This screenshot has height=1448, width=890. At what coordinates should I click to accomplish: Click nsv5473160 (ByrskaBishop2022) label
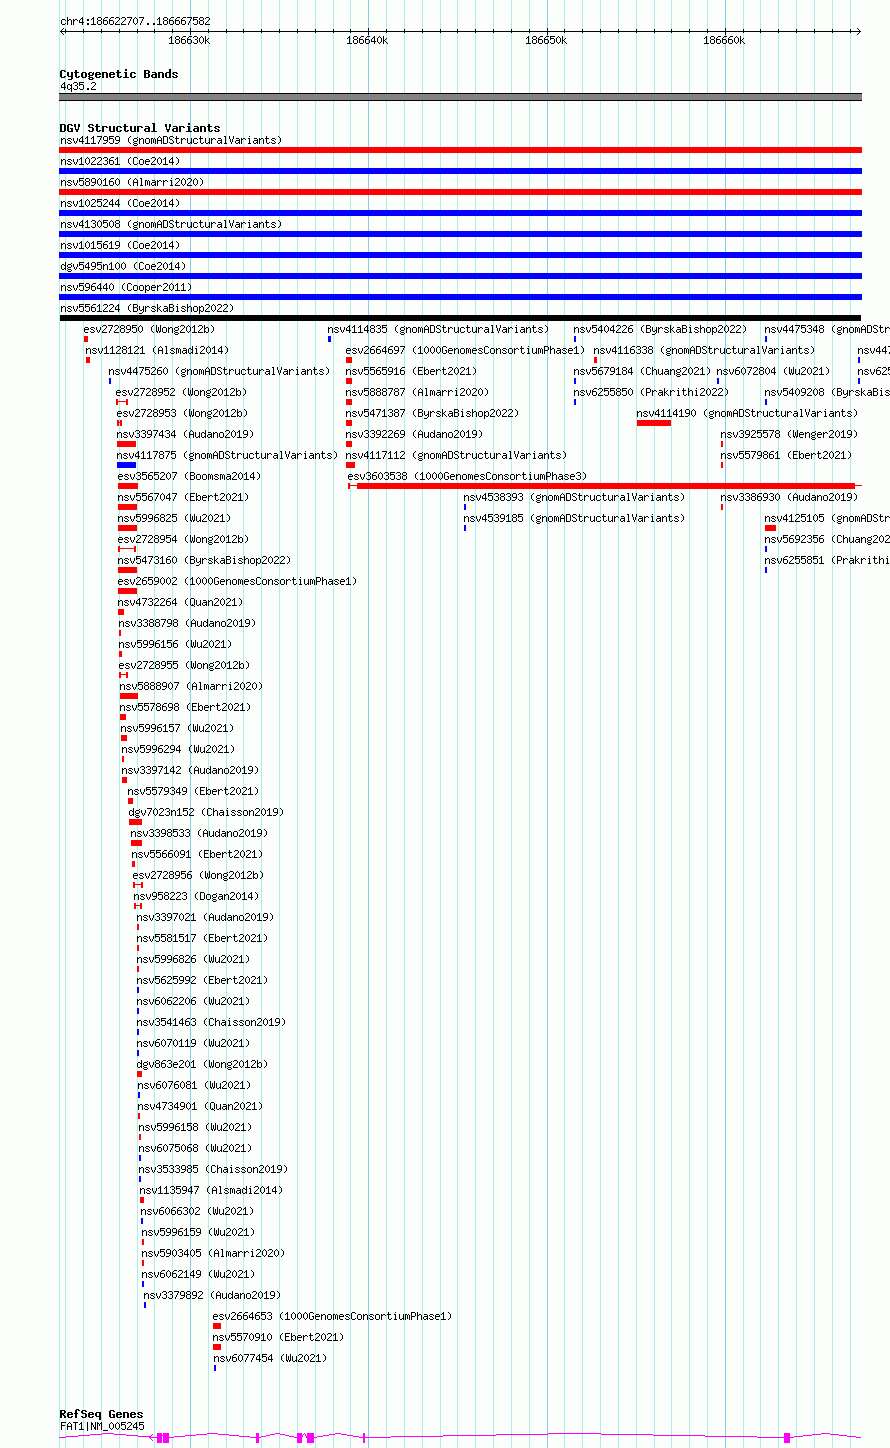(x=204, y=560)
